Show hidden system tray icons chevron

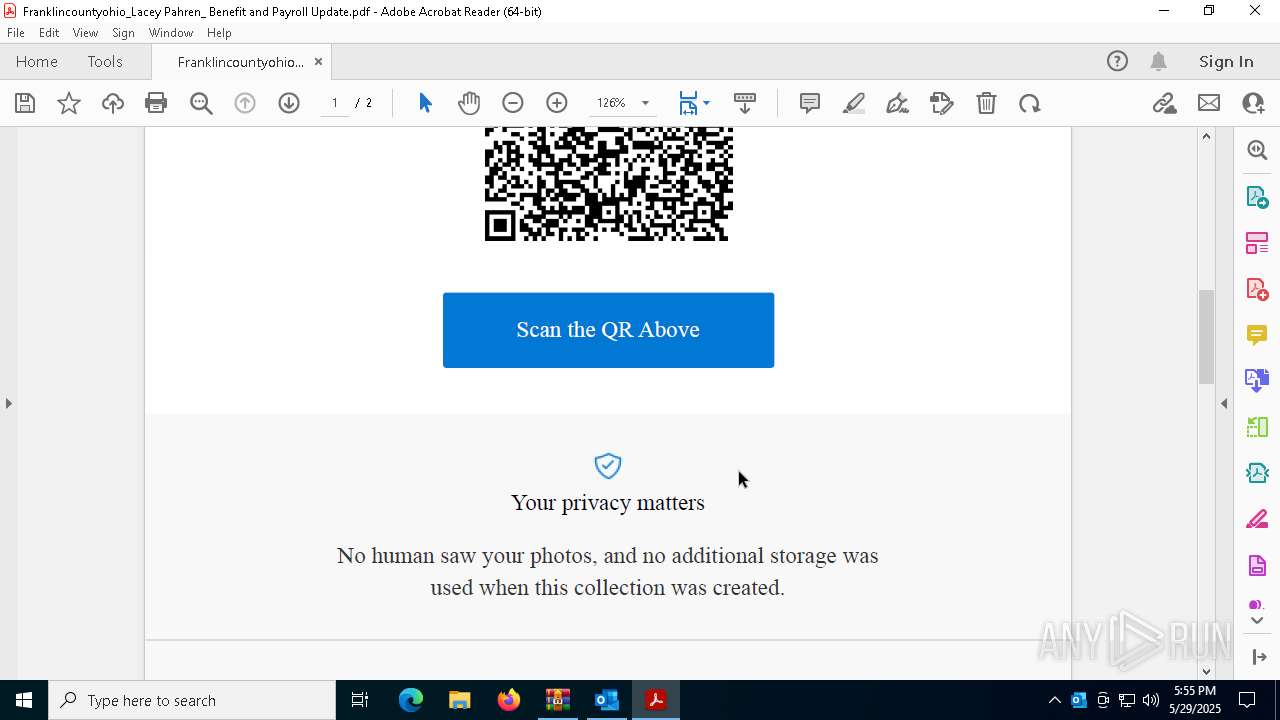[1054, 700]
